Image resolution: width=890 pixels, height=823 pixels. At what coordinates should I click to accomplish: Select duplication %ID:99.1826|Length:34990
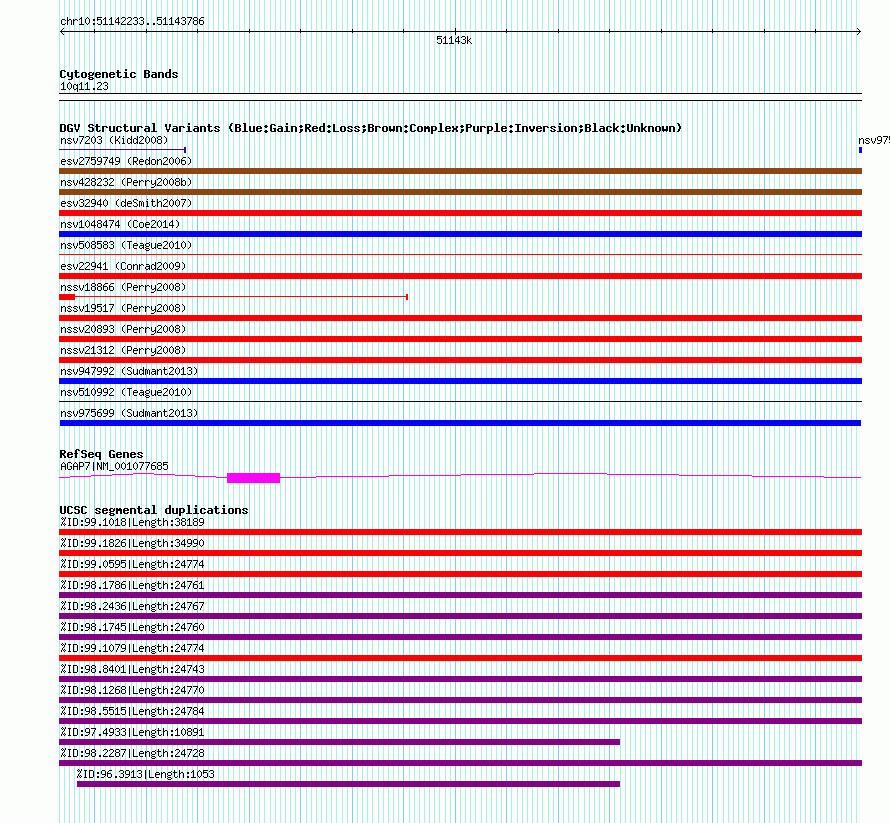pos(132,543)
